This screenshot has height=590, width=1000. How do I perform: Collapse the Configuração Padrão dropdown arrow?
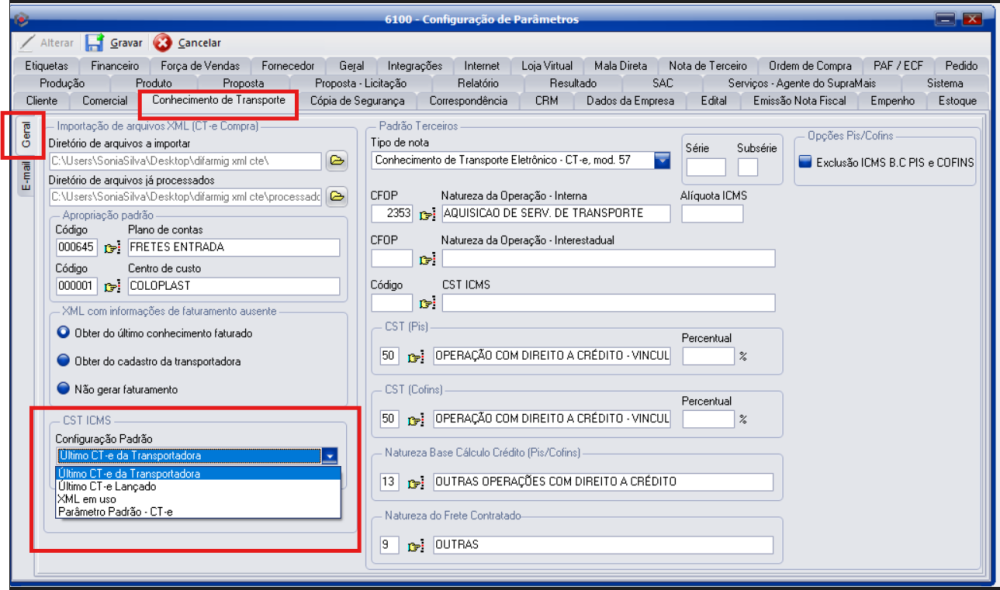[329, 456]
